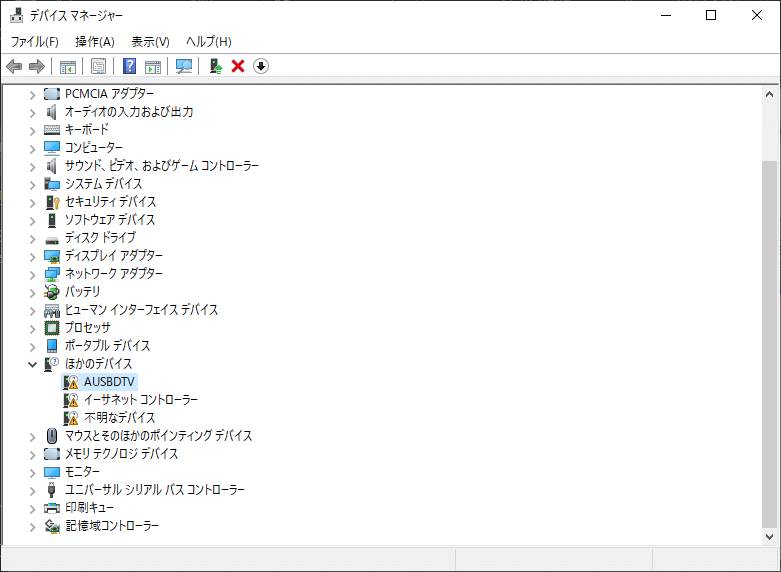Maximize the Device Manager window
781x572 pixels.
point(711,15)
